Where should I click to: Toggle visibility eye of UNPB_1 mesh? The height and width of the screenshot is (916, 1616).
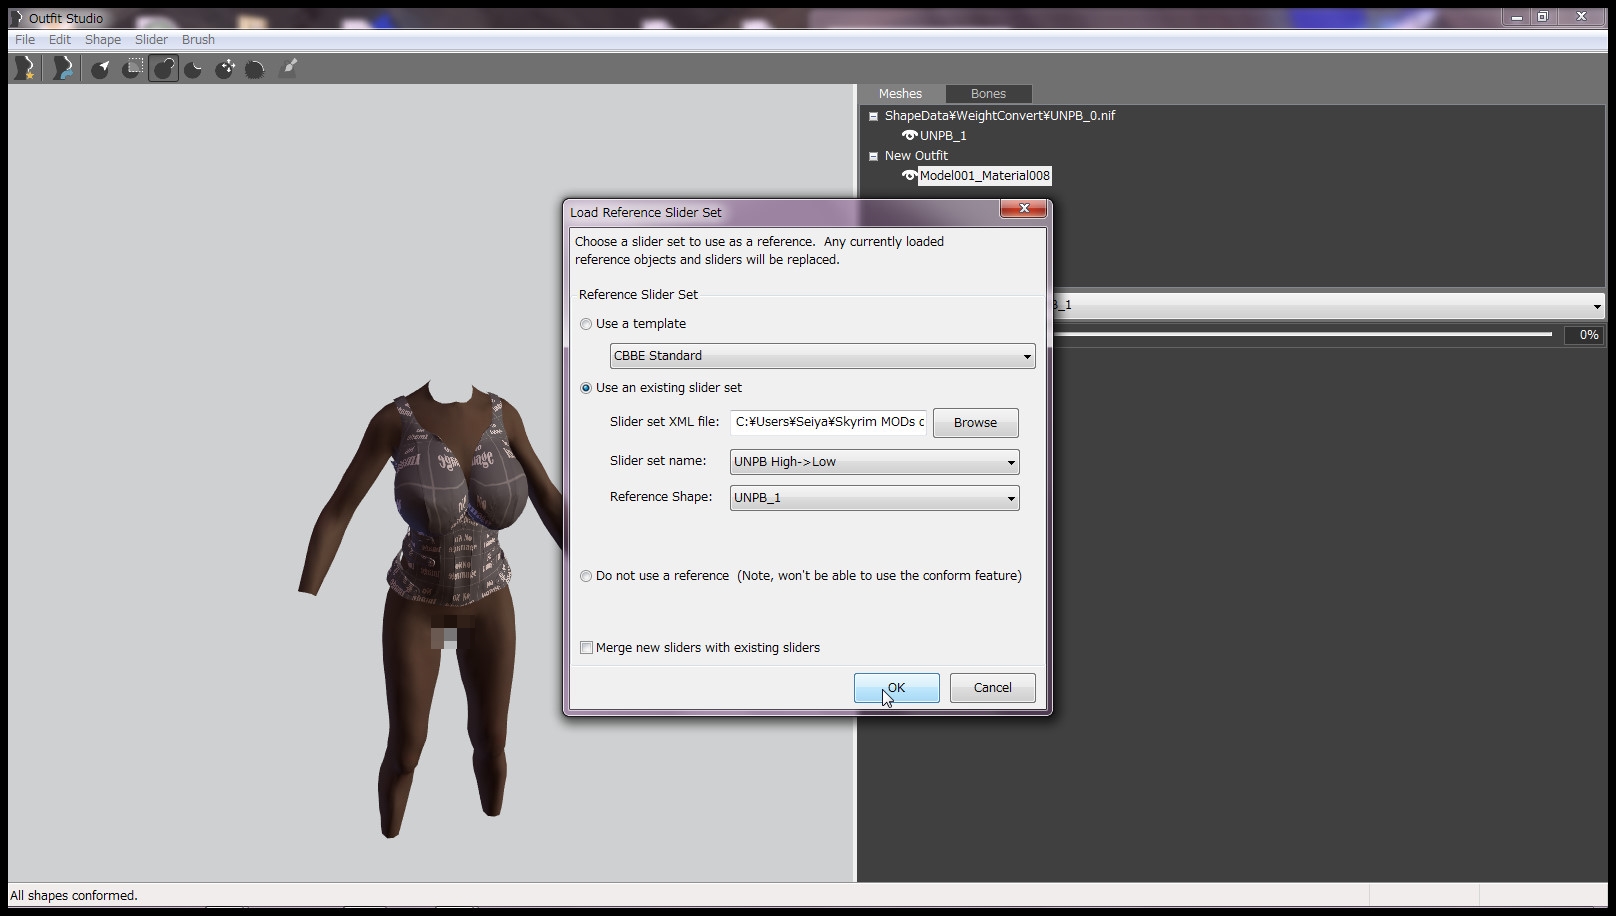pyautogui.click(x=909, y=135)
